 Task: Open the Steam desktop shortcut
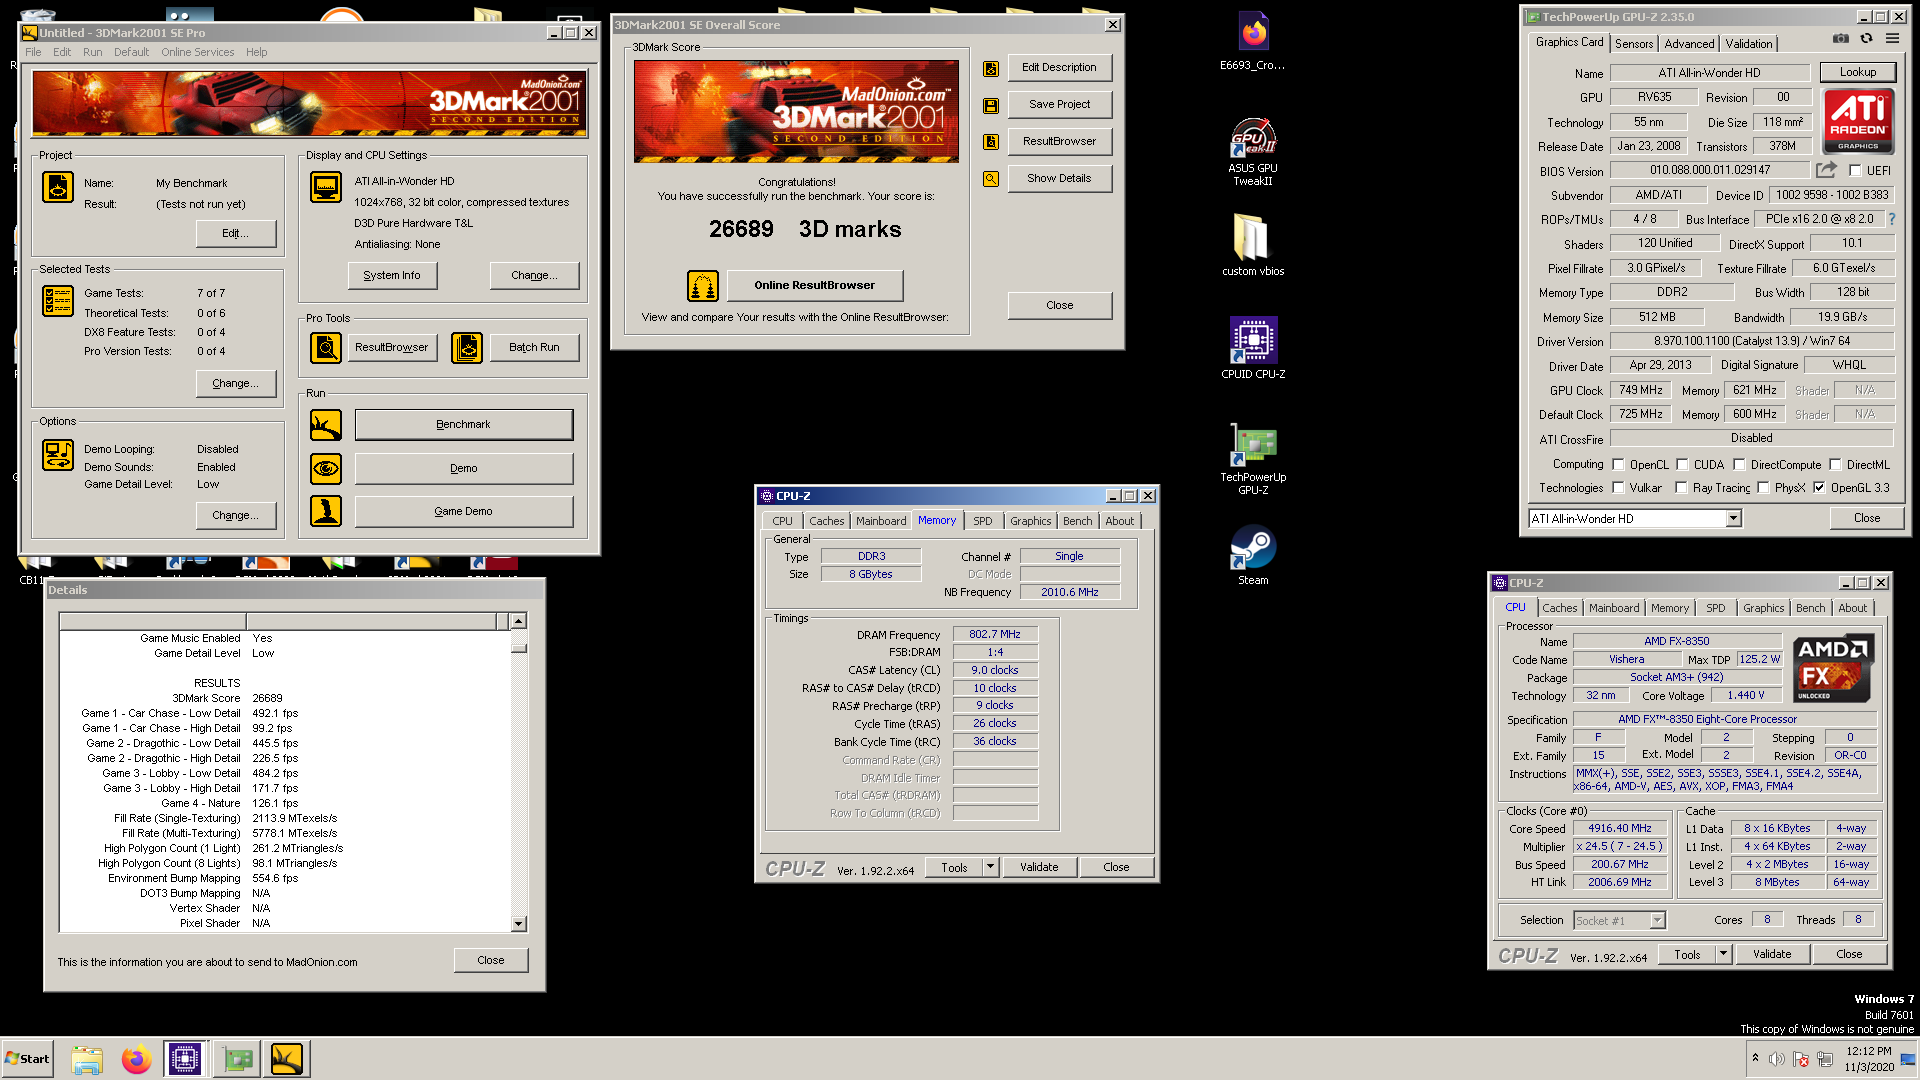pyautogui.click(x=1253, y=555)
